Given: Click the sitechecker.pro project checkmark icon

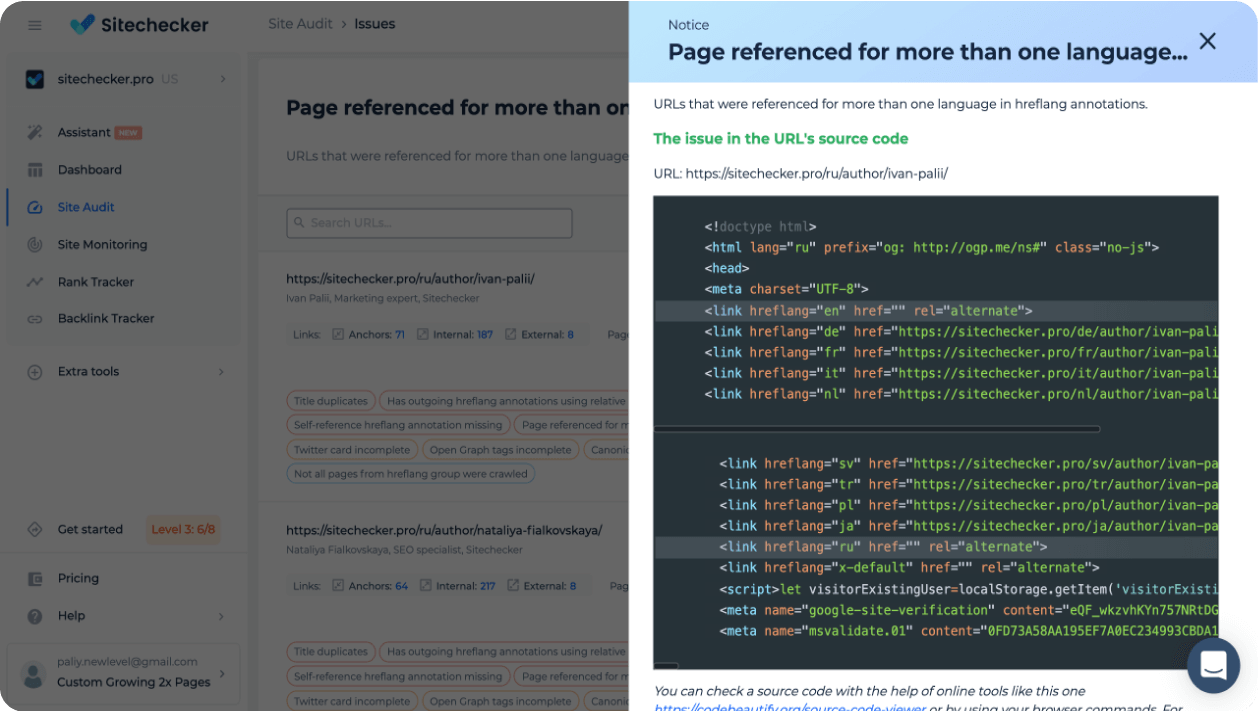Looking at the screenshot, I should pyautogui.click(x=35, y=79).
